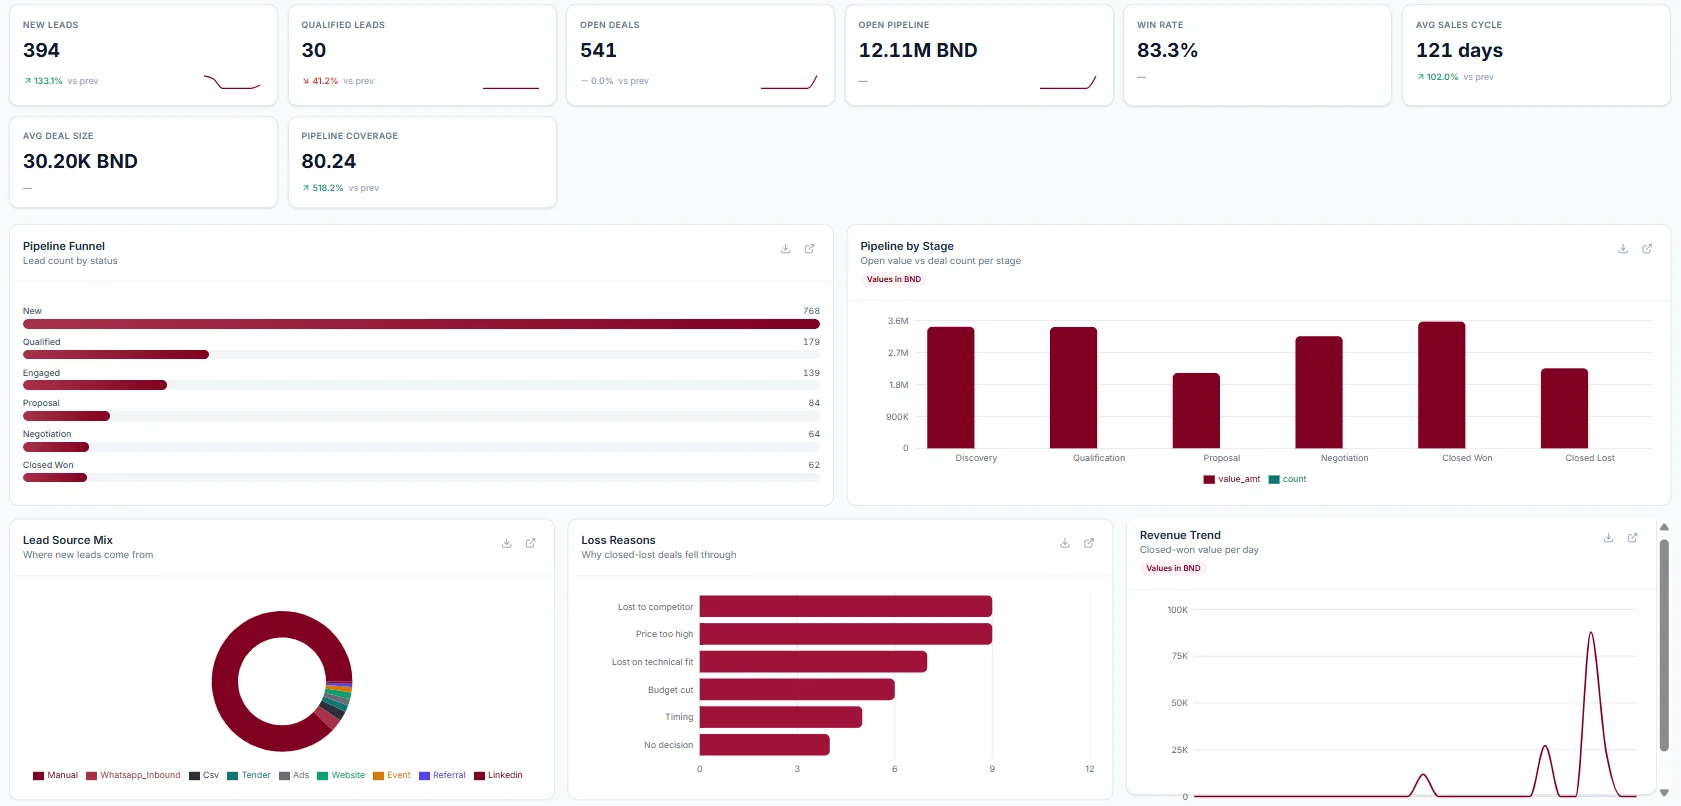Download the Lead Source Mix chart
The image size is (1681, 806).
click(x=507, y=543)
